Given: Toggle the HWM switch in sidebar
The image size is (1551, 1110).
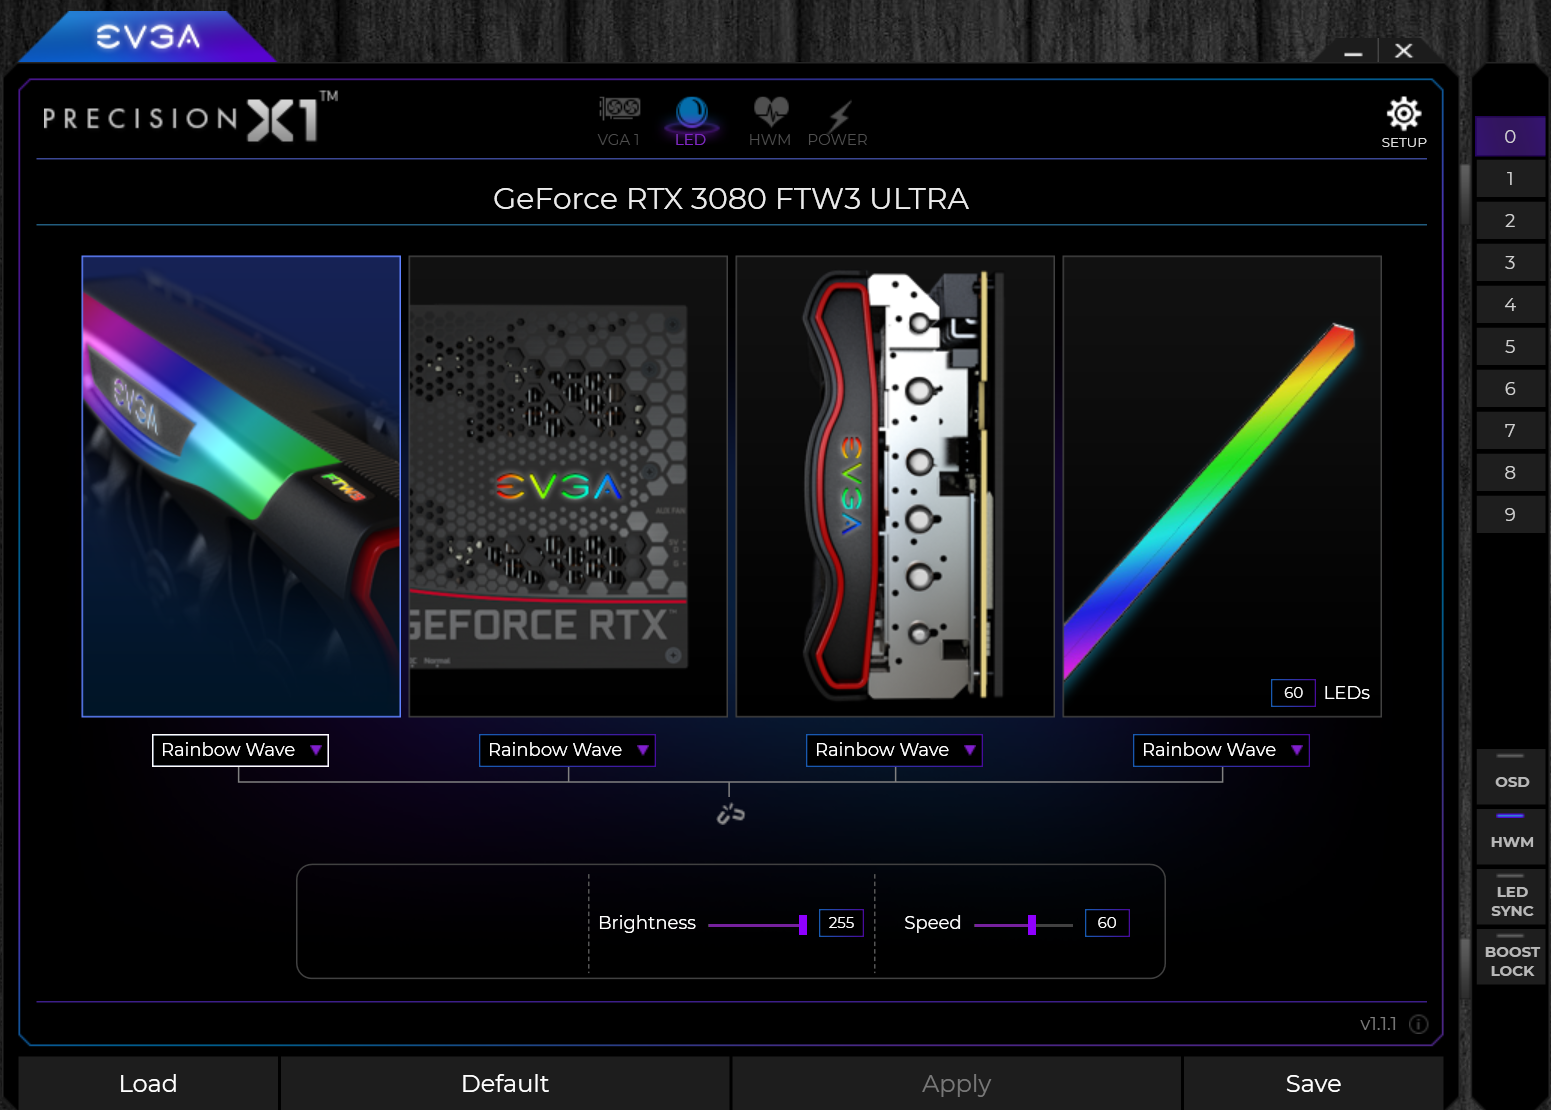Looking at the screenshot, I should (1511, 837).
